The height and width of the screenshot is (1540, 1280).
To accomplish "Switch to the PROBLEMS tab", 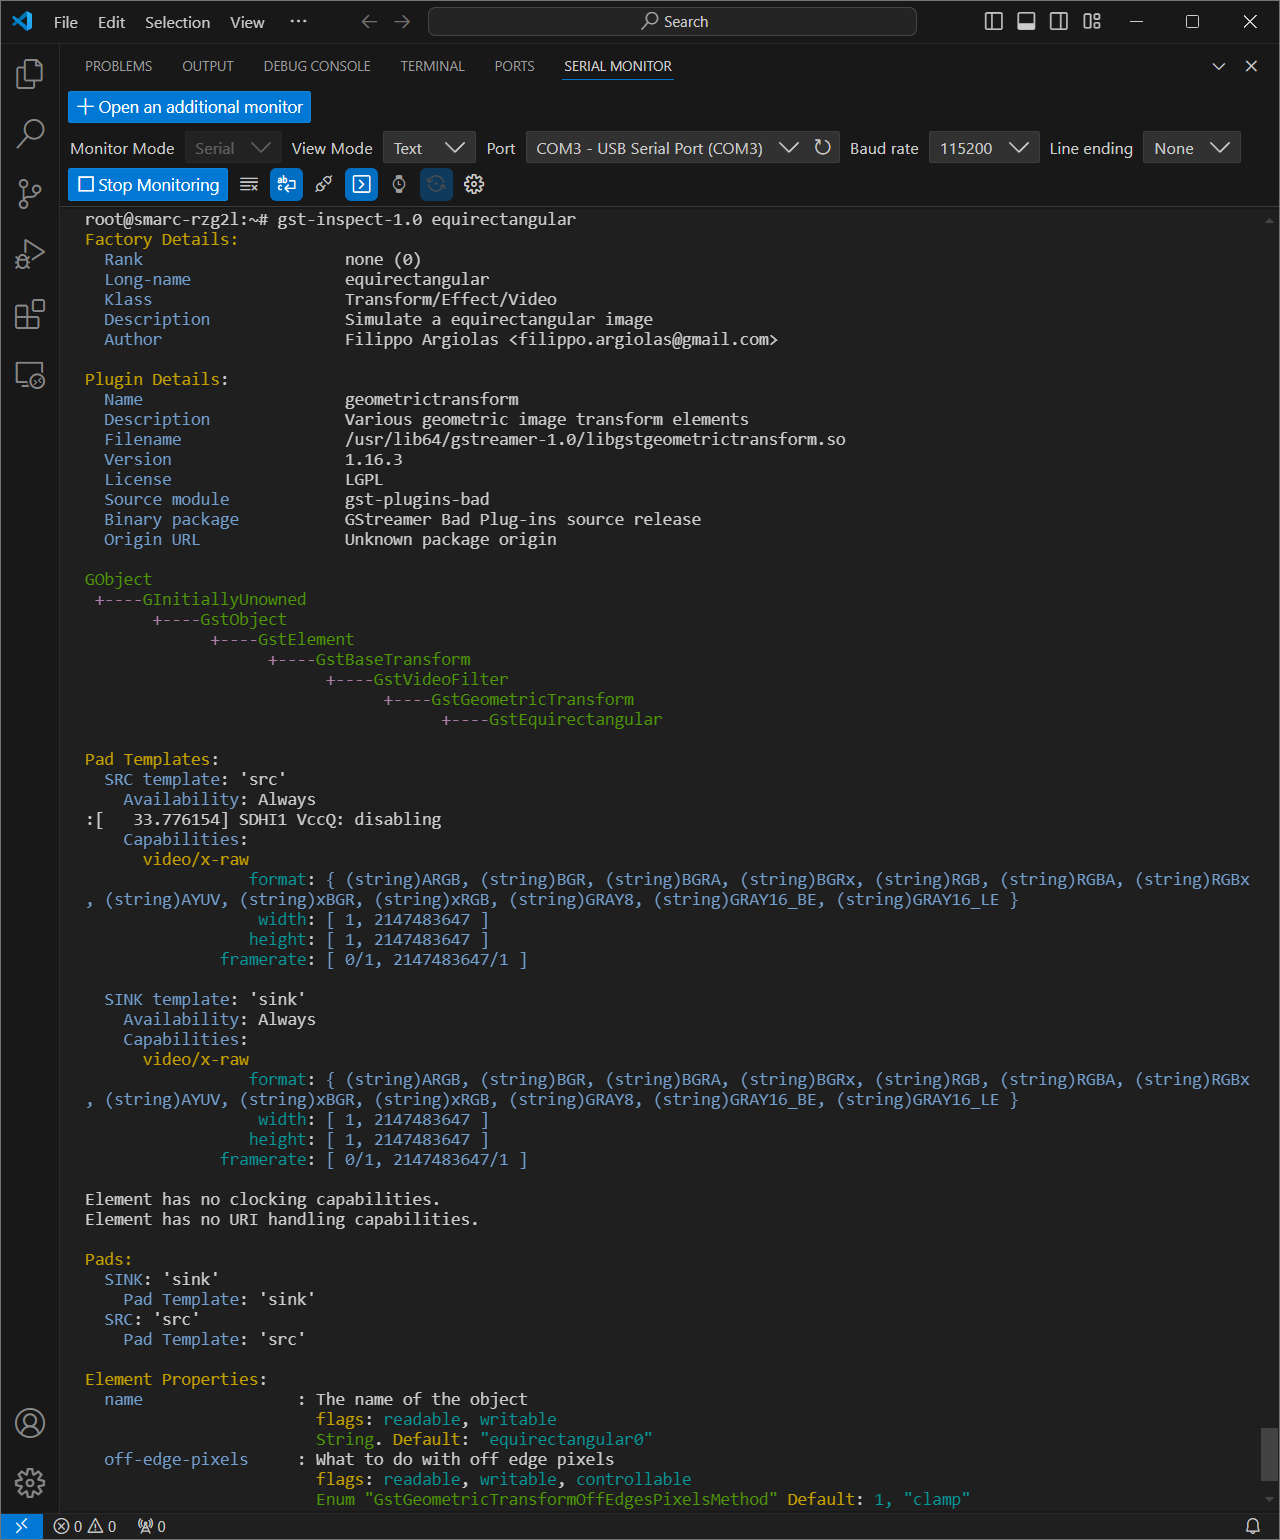I will [x=118, y=66].
